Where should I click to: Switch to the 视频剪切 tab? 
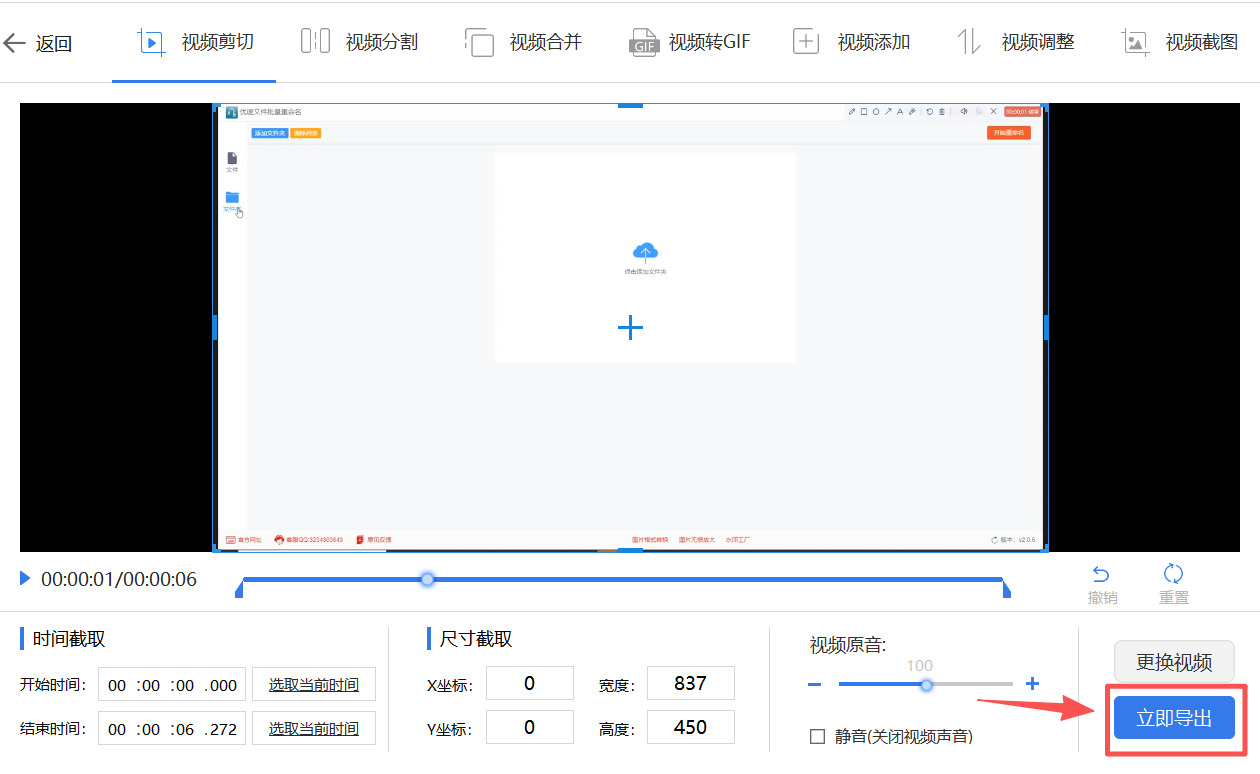pos(192,42)
